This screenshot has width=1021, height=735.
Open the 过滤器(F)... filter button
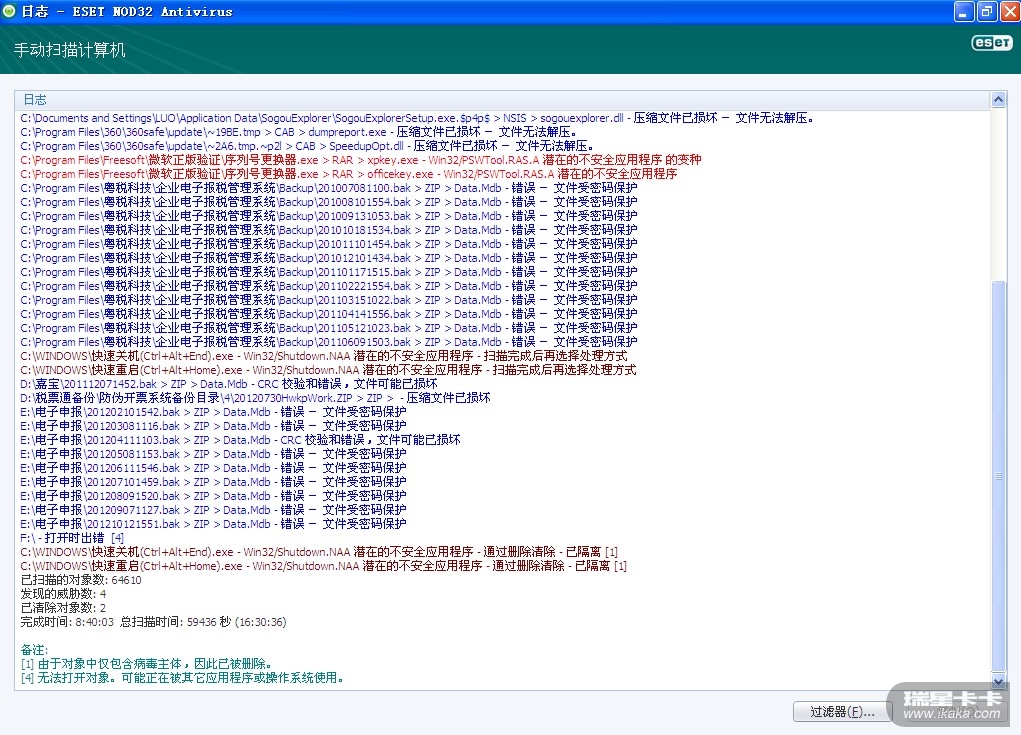click(842, 712)
